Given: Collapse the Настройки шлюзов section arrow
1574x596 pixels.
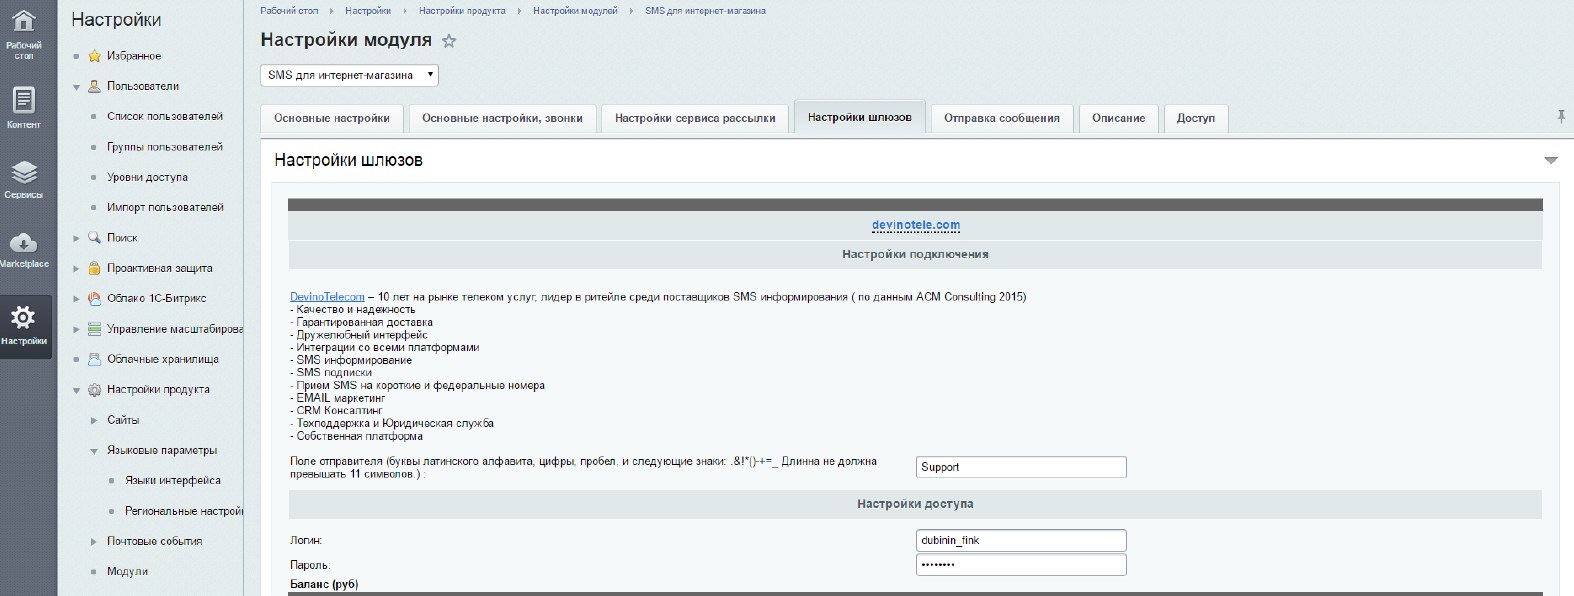Looking at the screenshot, I should coord(1551,160).
